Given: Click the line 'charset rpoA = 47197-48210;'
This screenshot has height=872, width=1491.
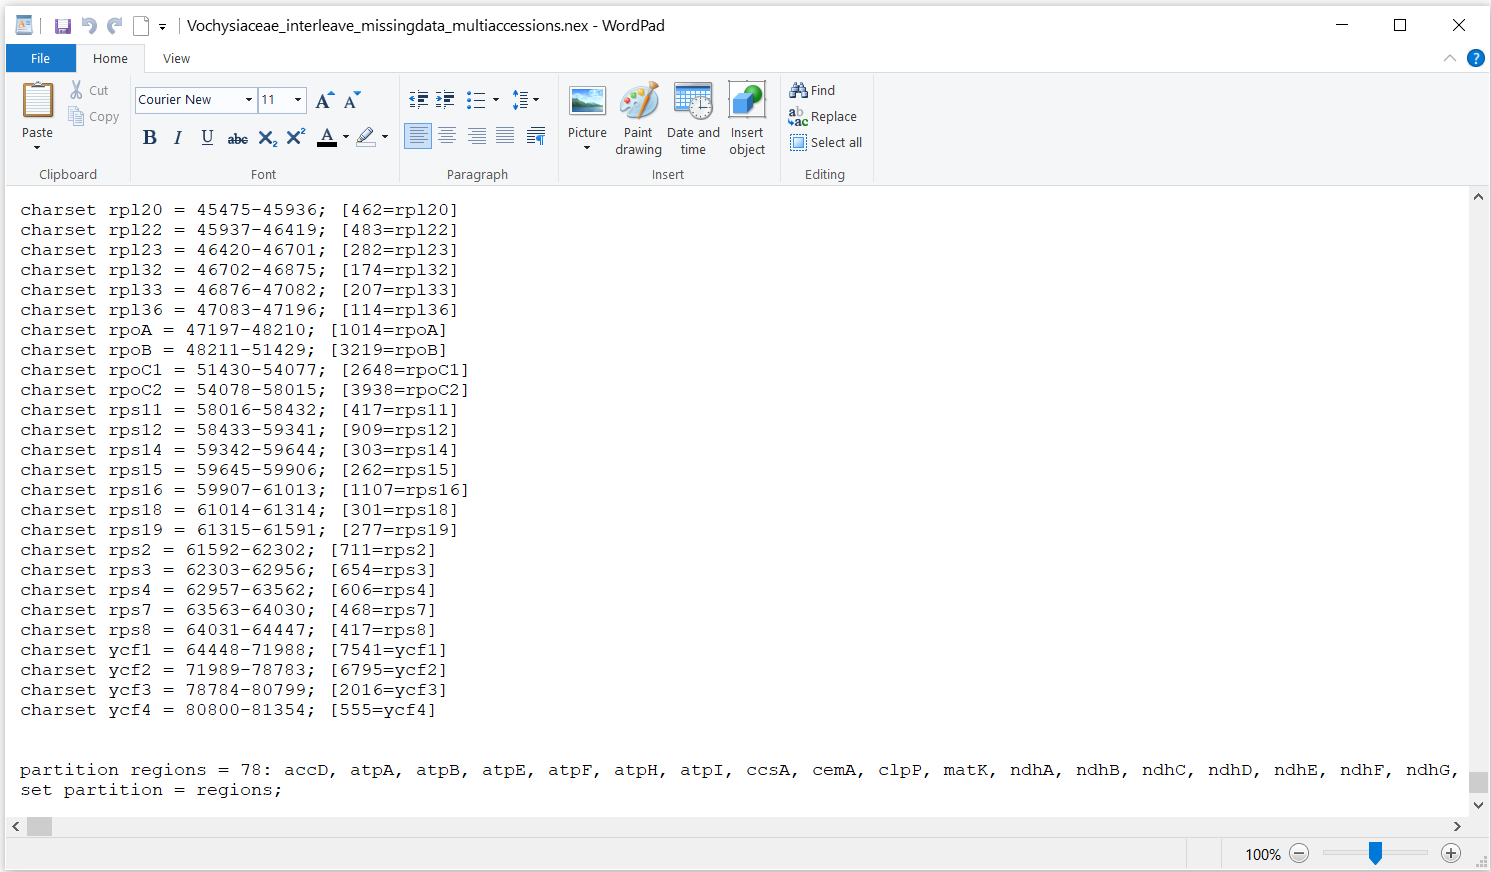Looking at the screenshot, I should 168,330.
